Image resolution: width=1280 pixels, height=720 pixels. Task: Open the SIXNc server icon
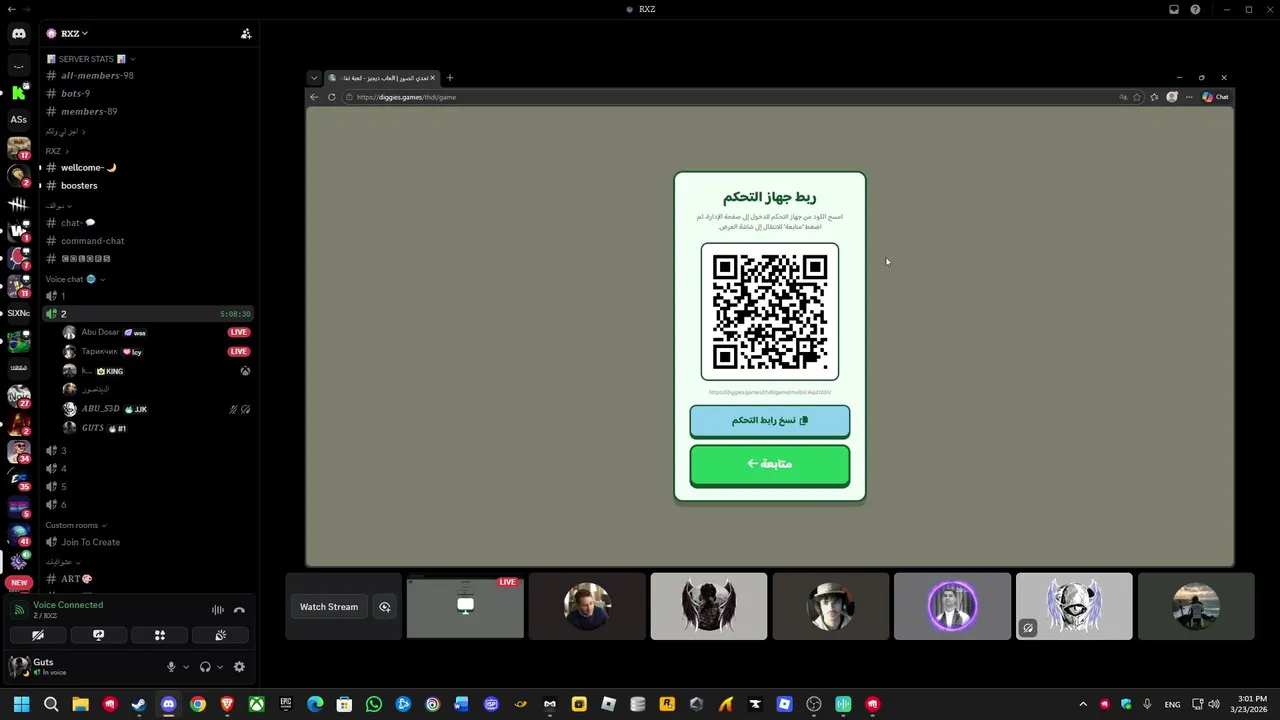[x=18, y=313]
